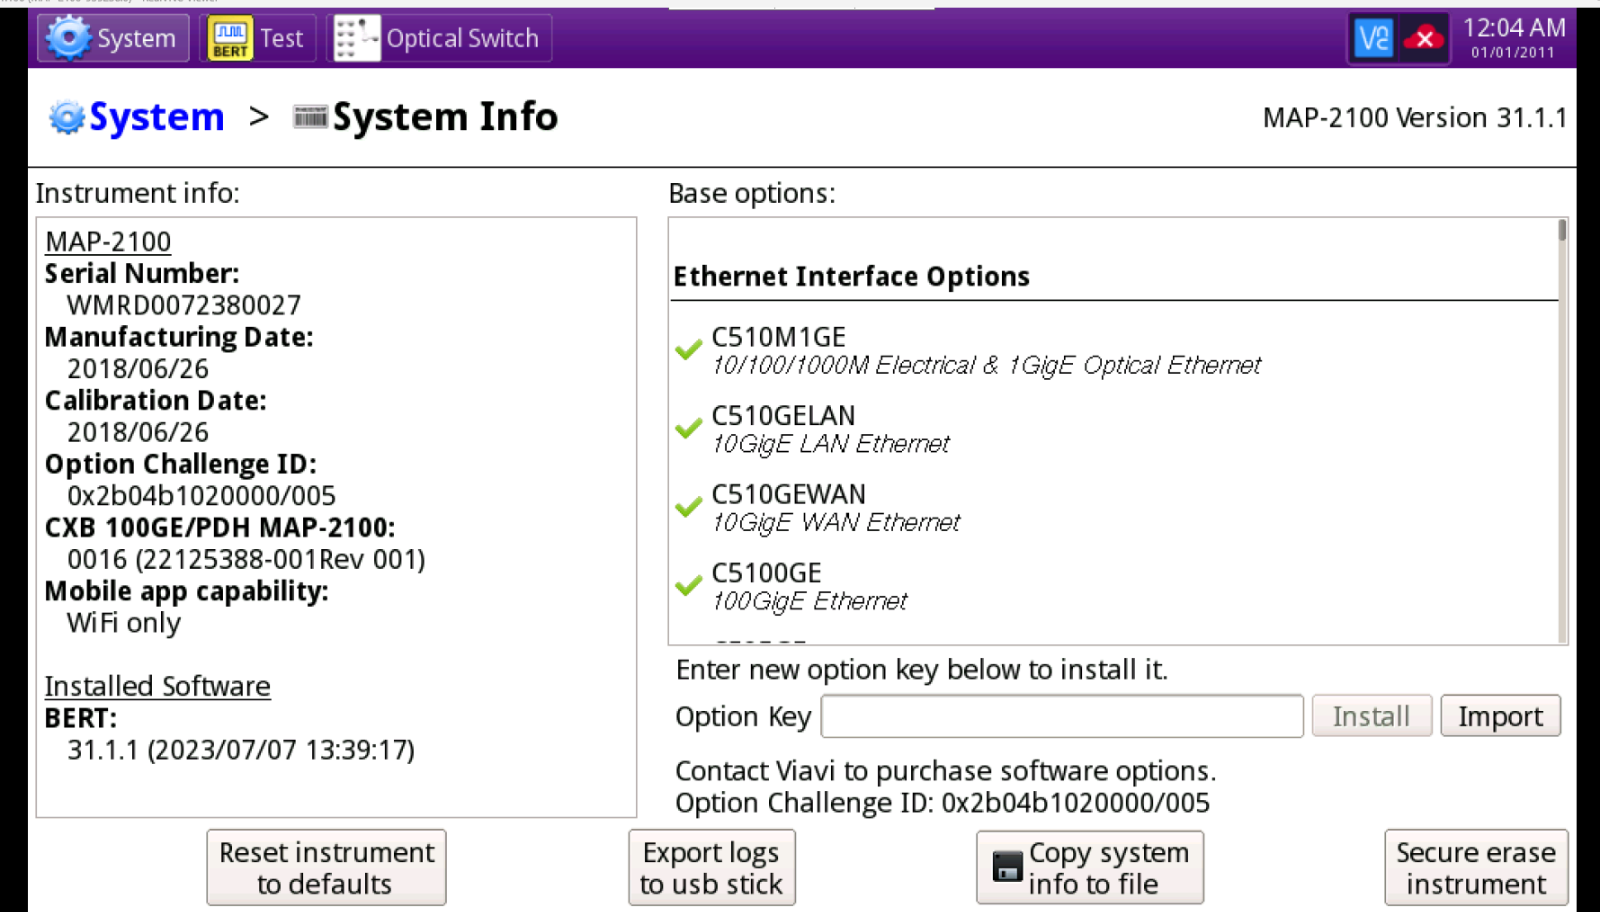
Task: Click the Optical Switch icon
Action: pos(357,38)
